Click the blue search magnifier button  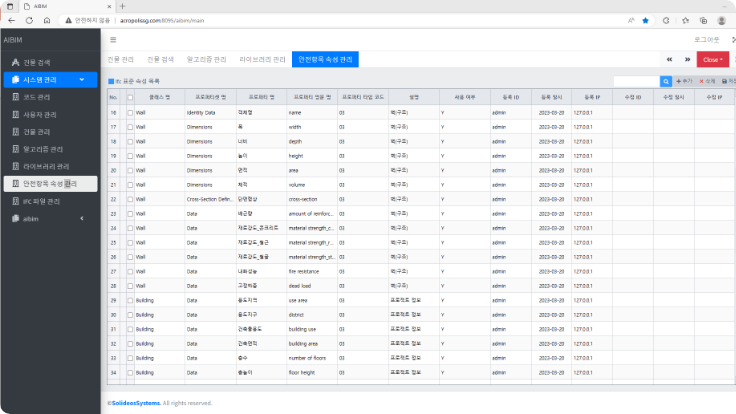667,82
